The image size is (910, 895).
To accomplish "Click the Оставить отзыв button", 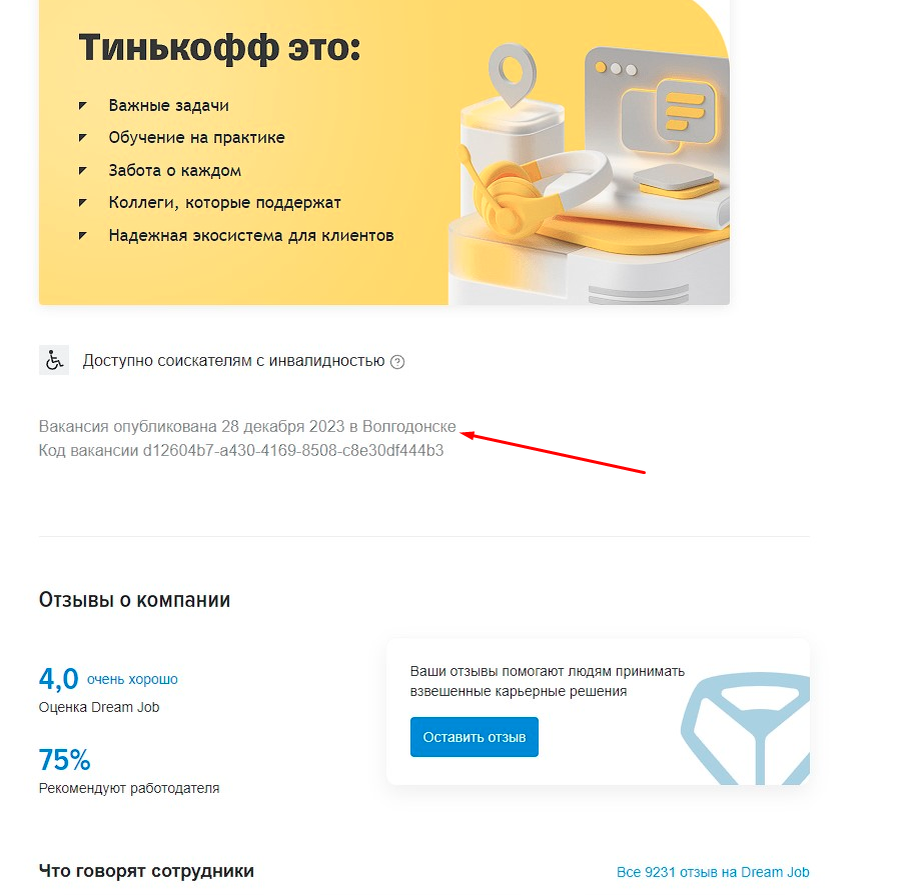I will point(474,737).
